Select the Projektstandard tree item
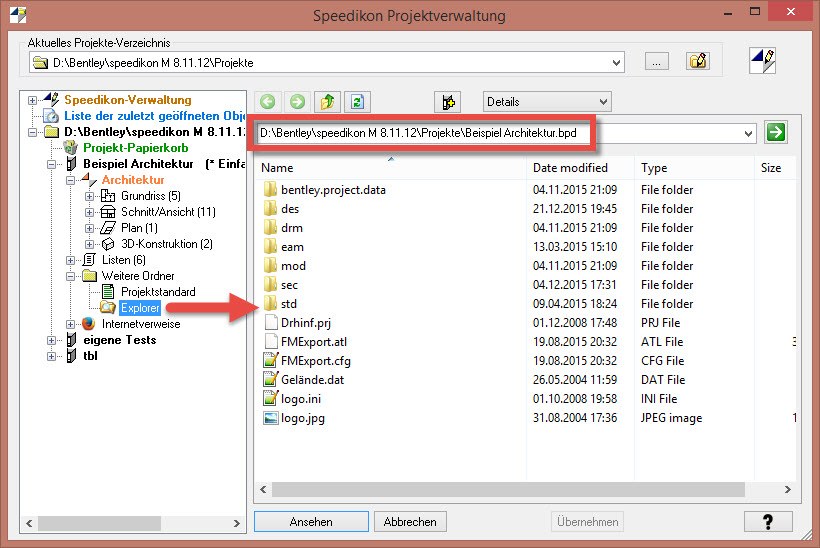 click(x=158, y=292)
